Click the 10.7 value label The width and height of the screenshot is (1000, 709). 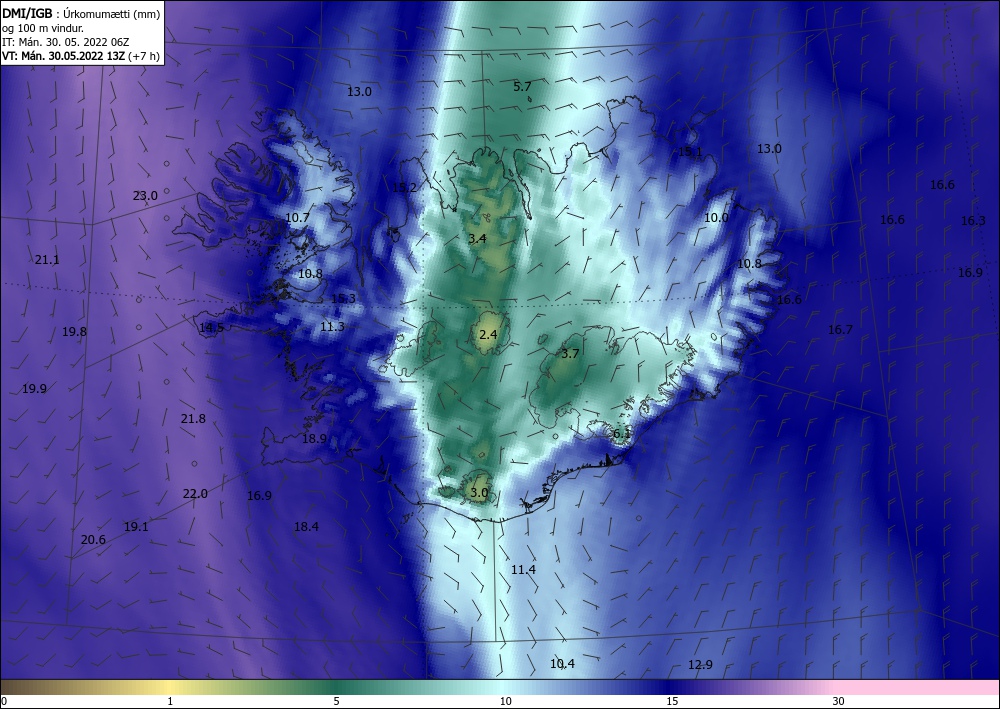[297, 217]
